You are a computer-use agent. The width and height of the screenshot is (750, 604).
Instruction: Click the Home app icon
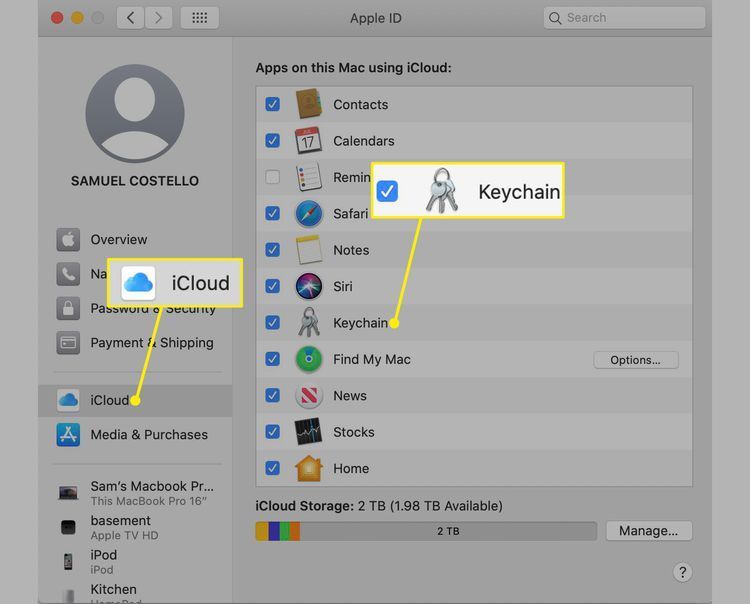307,468
